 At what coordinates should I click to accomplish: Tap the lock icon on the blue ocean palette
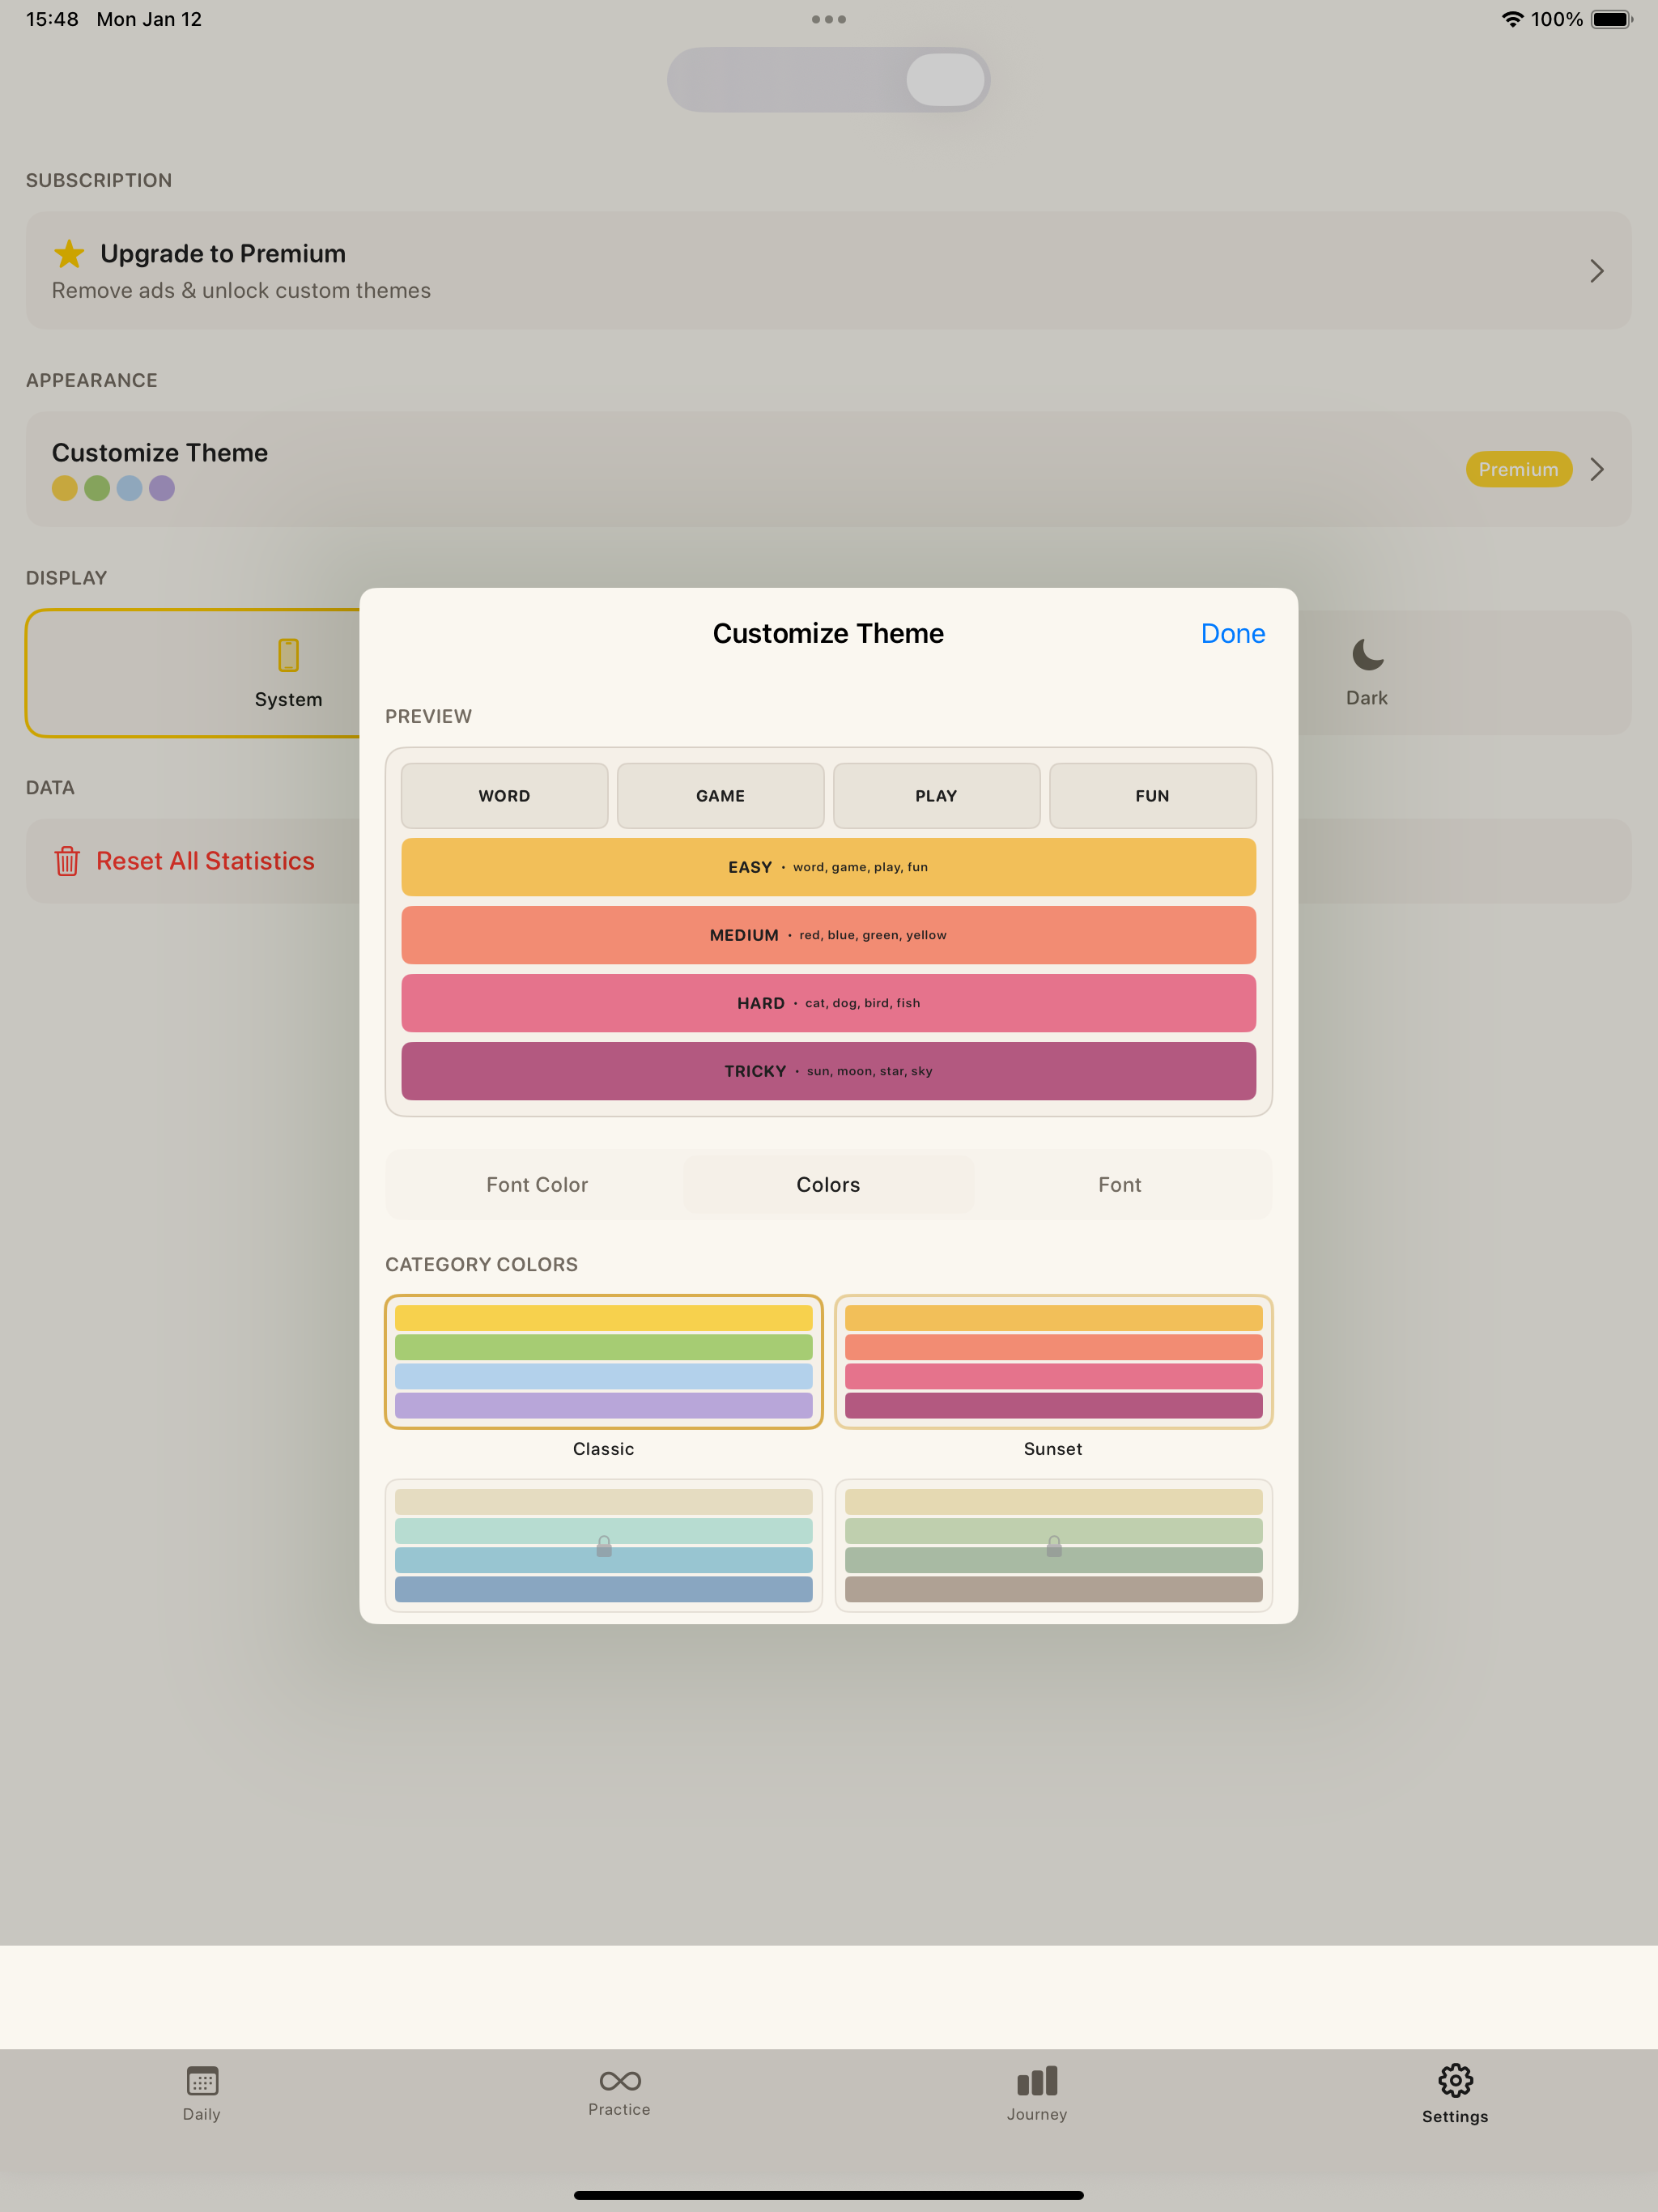pyautogui.click(x=604, y=1546)
